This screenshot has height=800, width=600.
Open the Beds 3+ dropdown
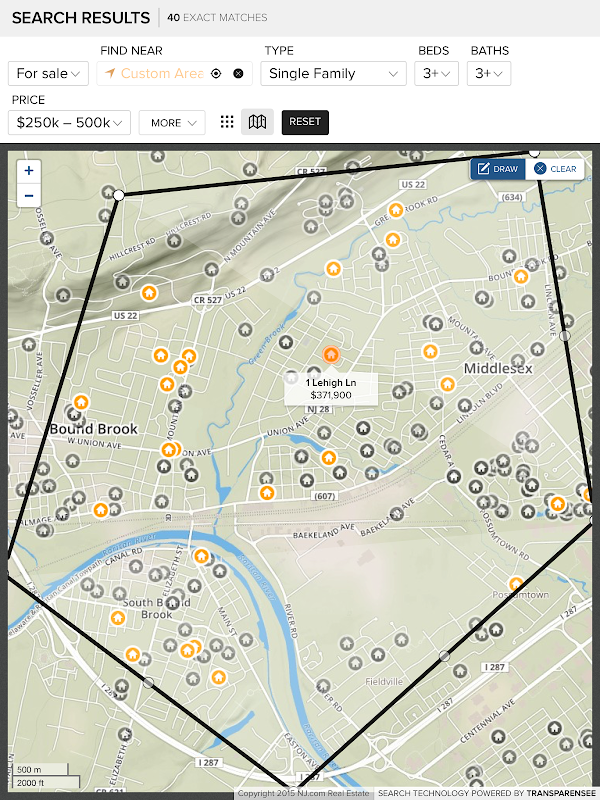coord(436,73)
